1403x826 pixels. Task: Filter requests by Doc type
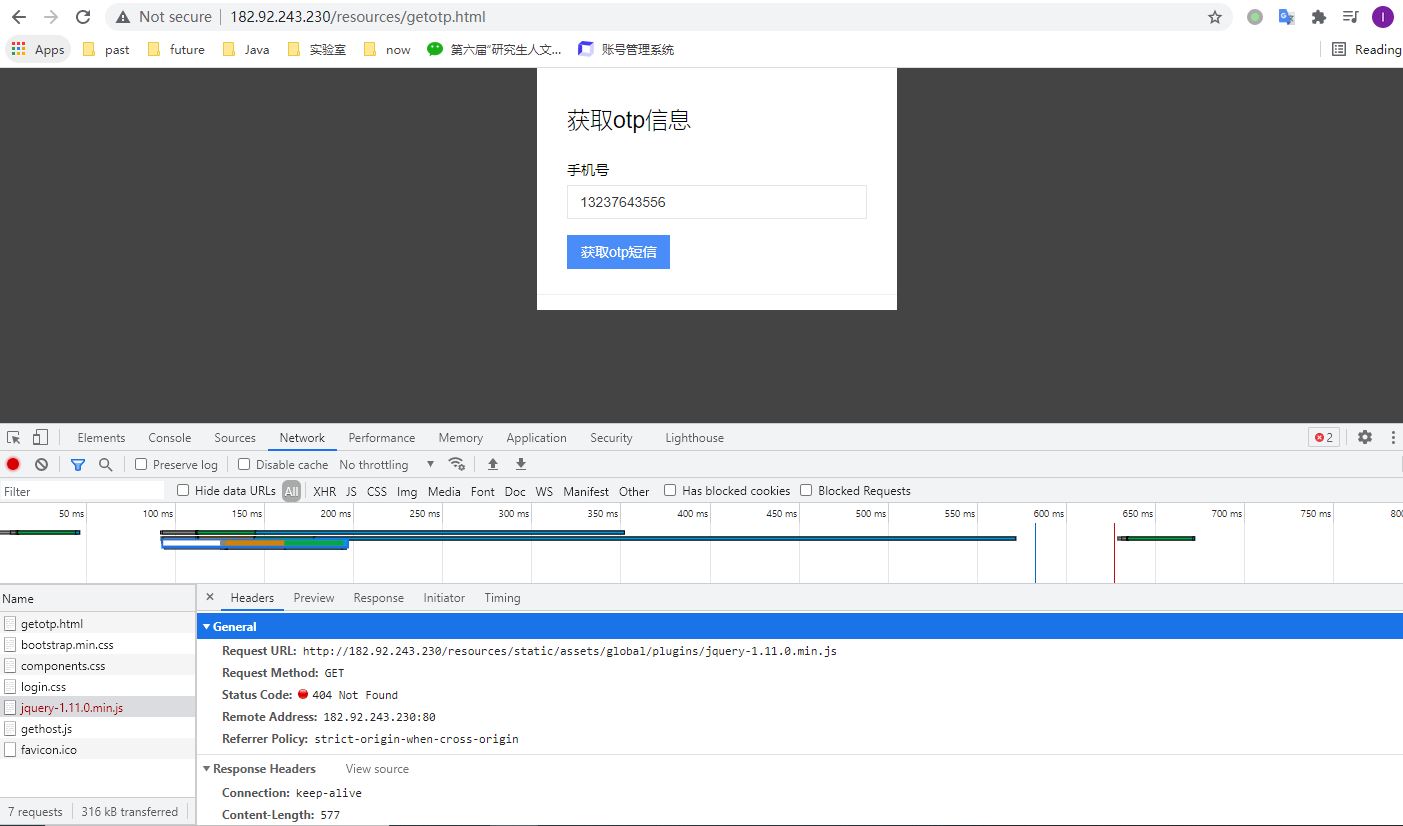[515, 491]
